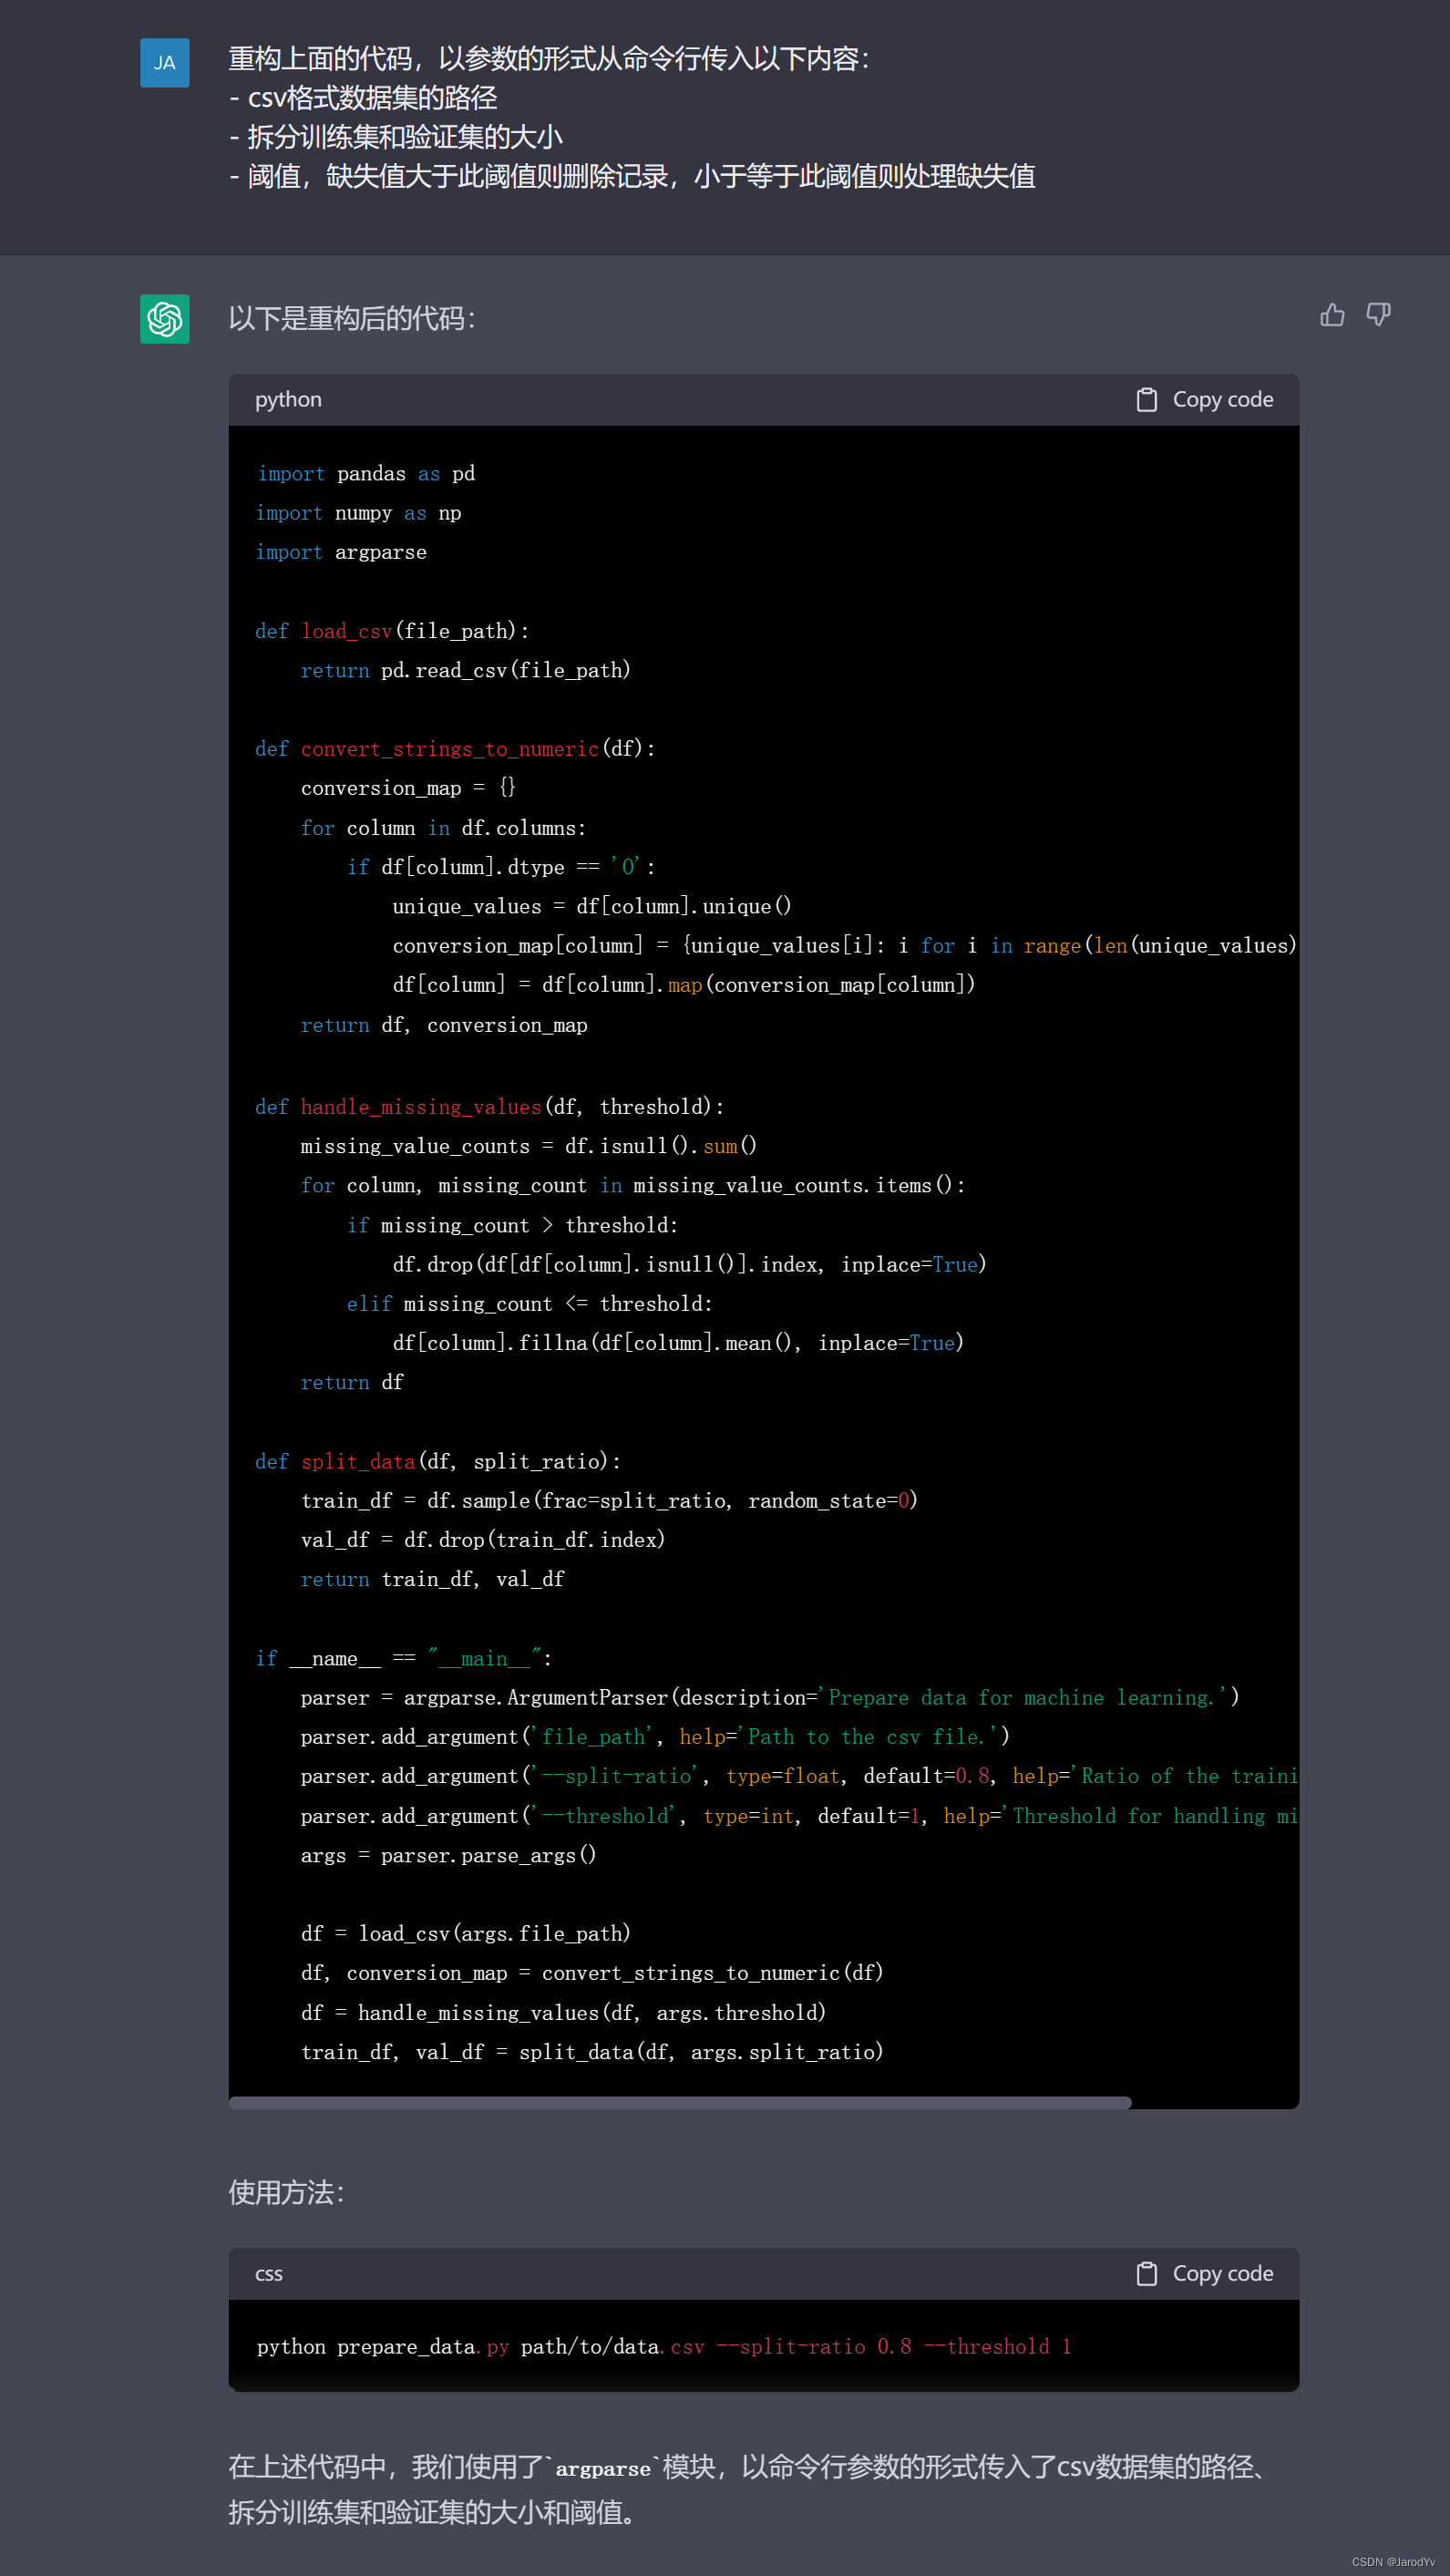
Task: Click clipboard icon in python code header
Action: 1146,400
